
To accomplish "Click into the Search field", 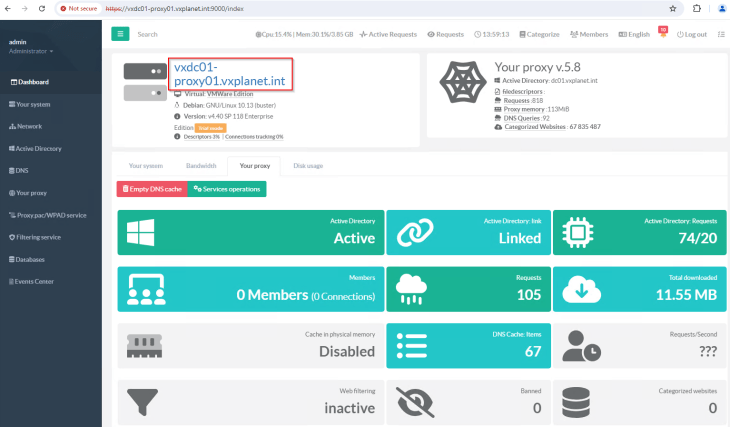I will point(180,34).
